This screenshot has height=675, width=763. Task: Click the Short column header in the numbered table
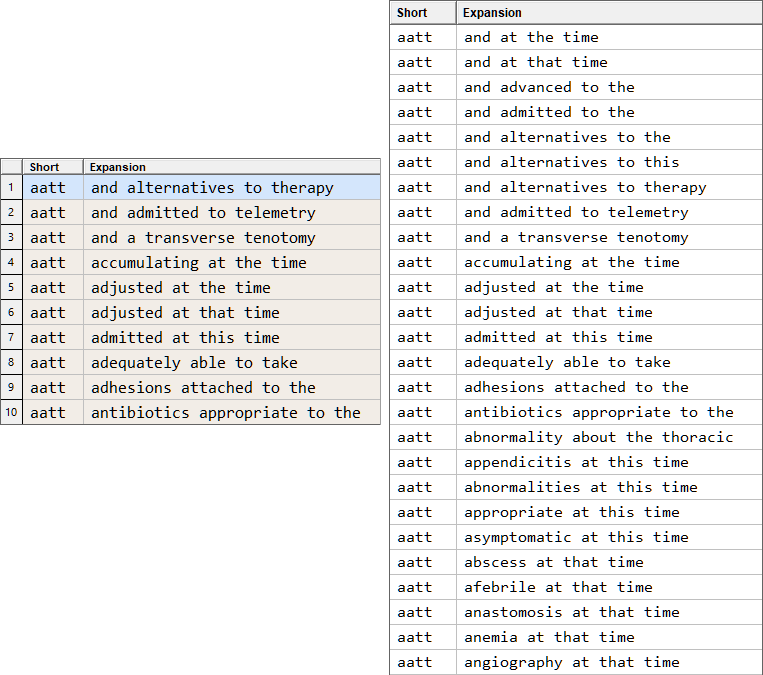point(52,167)
